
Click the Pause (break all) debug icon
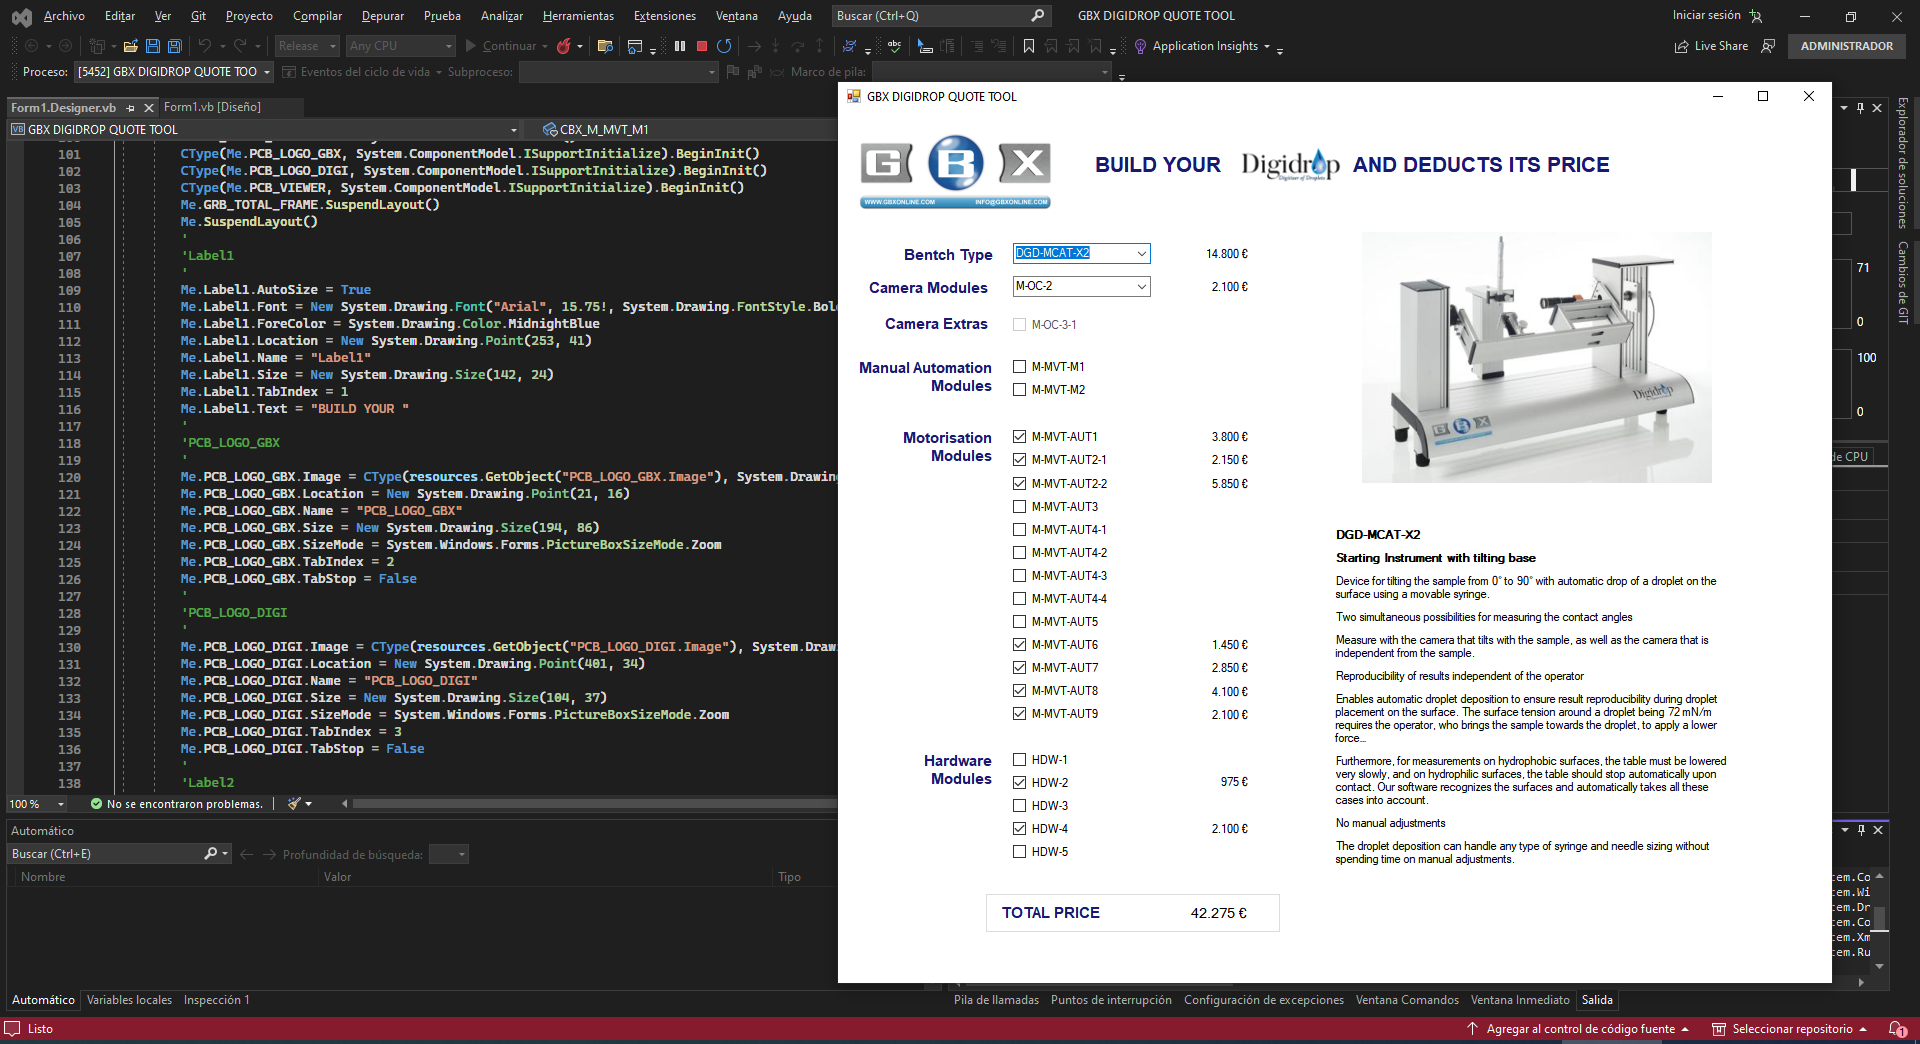tap(680, 46)
